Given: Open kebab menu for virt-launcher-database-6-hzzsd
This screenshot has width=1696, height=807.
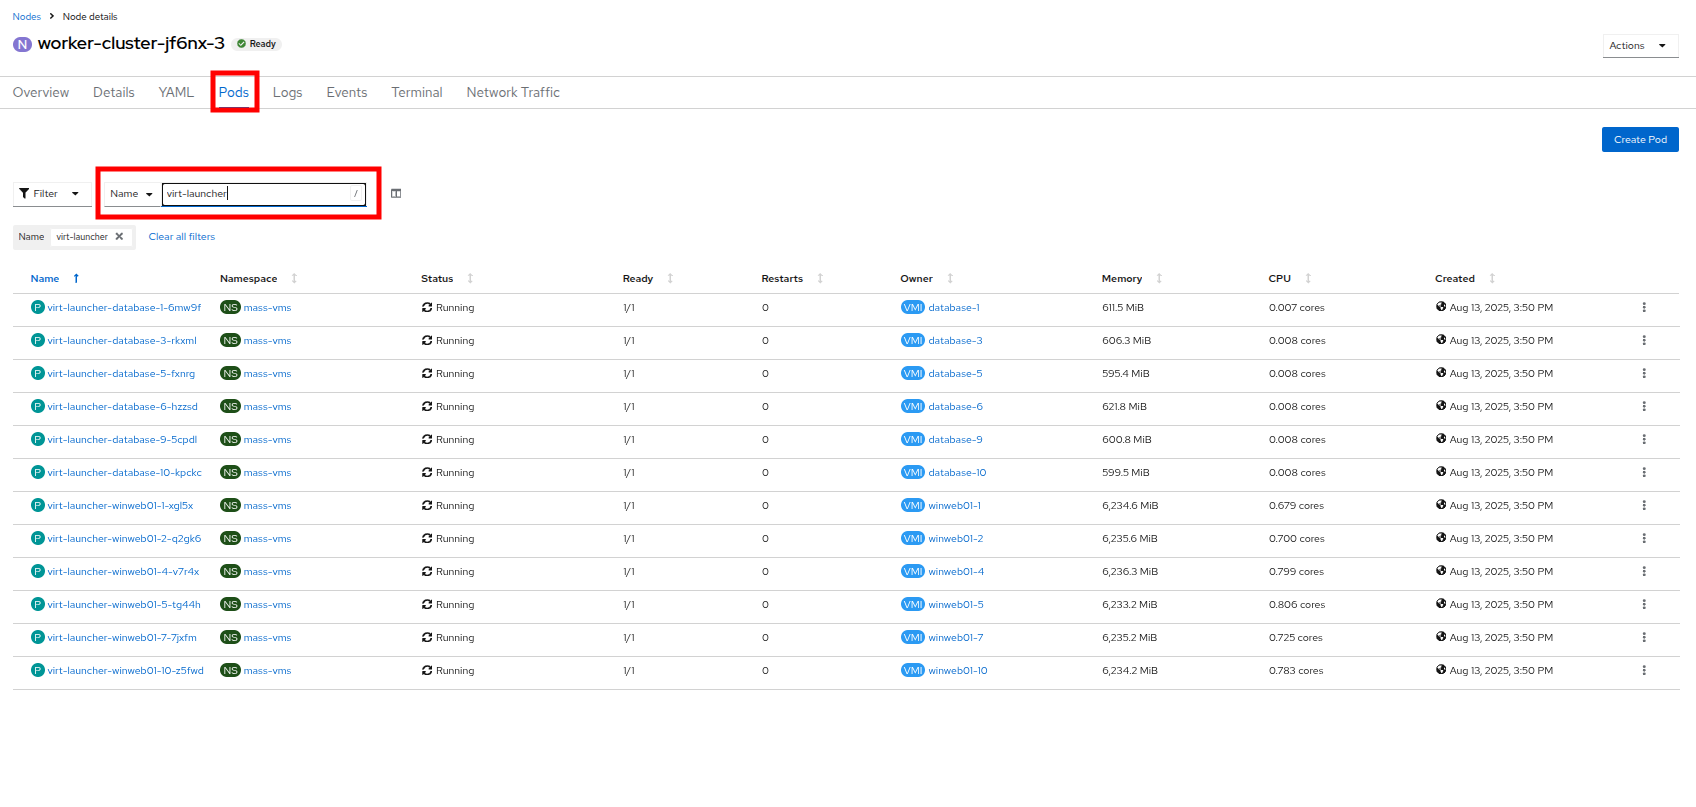Looking at the screenshot, I should tap(1644, 407).
